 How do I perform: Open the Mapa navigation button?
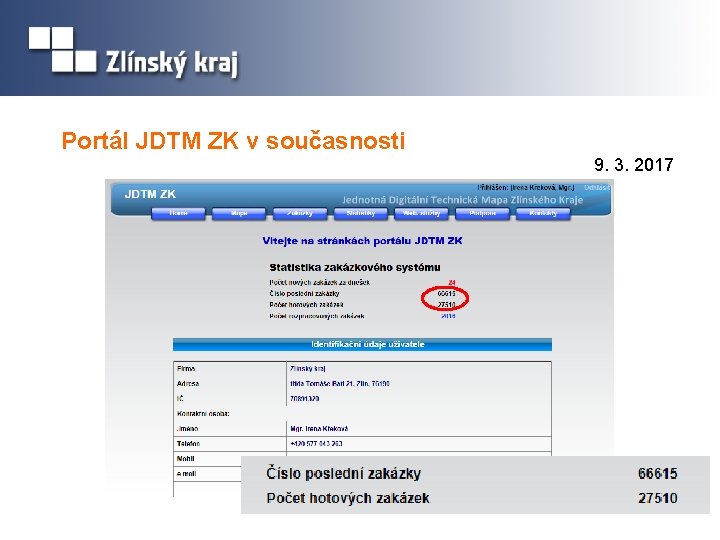(x=239, y=214)
